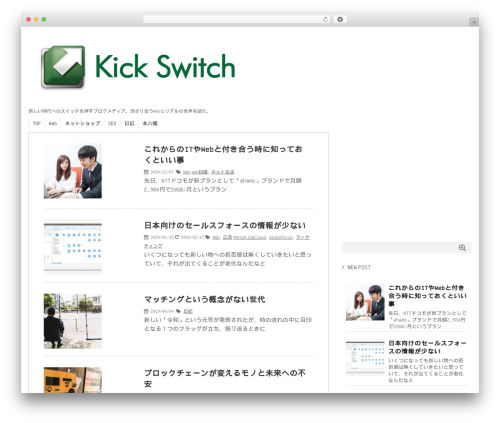
Task: Click the updated-date refresh icon on Salesforce post
Action: [177, 237]
